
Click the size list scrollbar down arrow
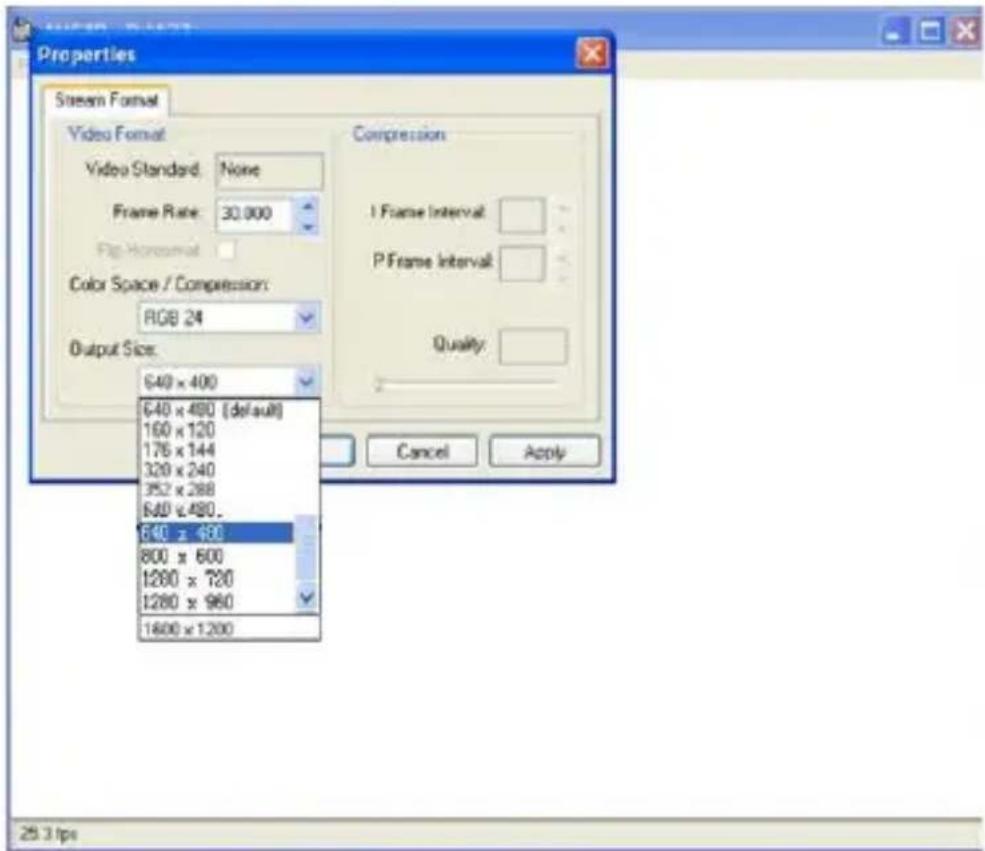307,597
